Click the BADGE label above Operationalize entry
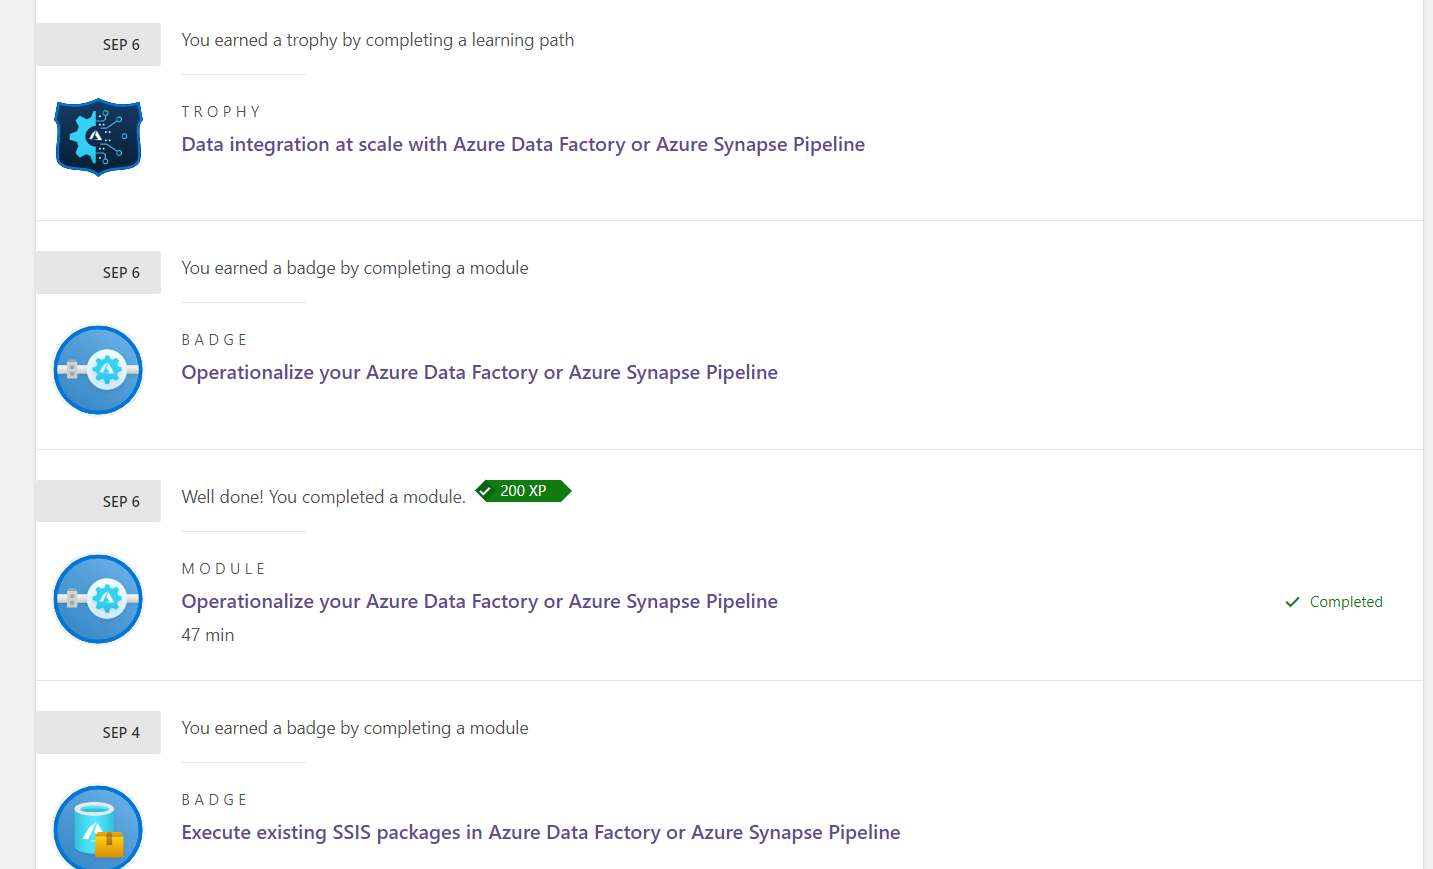1433x869 pixels. 215,339
